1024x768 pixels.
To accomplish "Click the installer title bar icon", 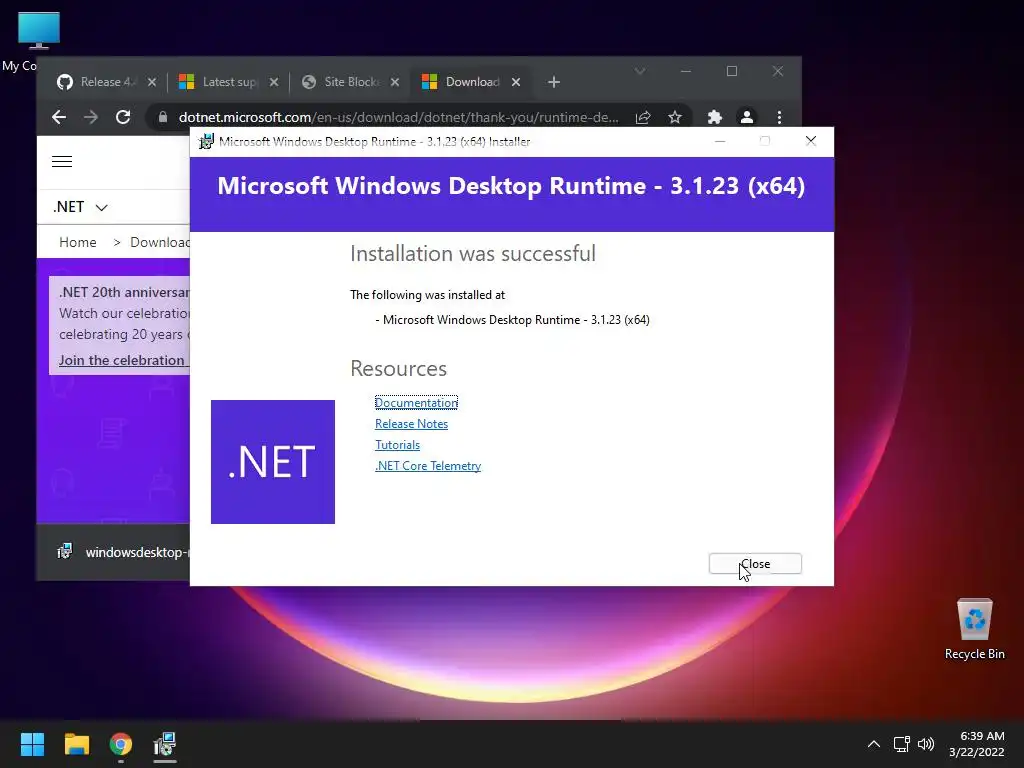I will pyautogui.click(x=206, y=142).
